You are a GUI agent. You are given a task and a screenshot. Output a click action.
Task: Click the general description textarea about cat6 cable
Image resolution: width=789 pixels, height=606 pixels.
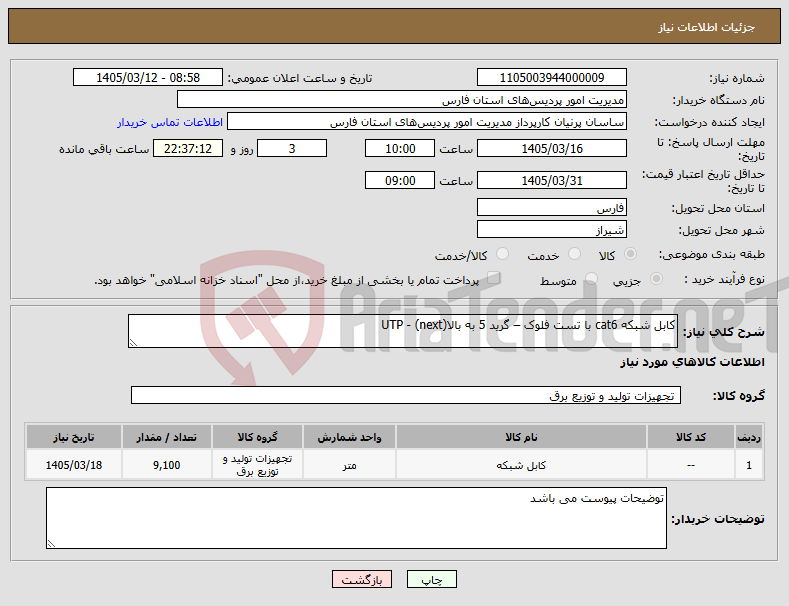[x=403, y=331]
